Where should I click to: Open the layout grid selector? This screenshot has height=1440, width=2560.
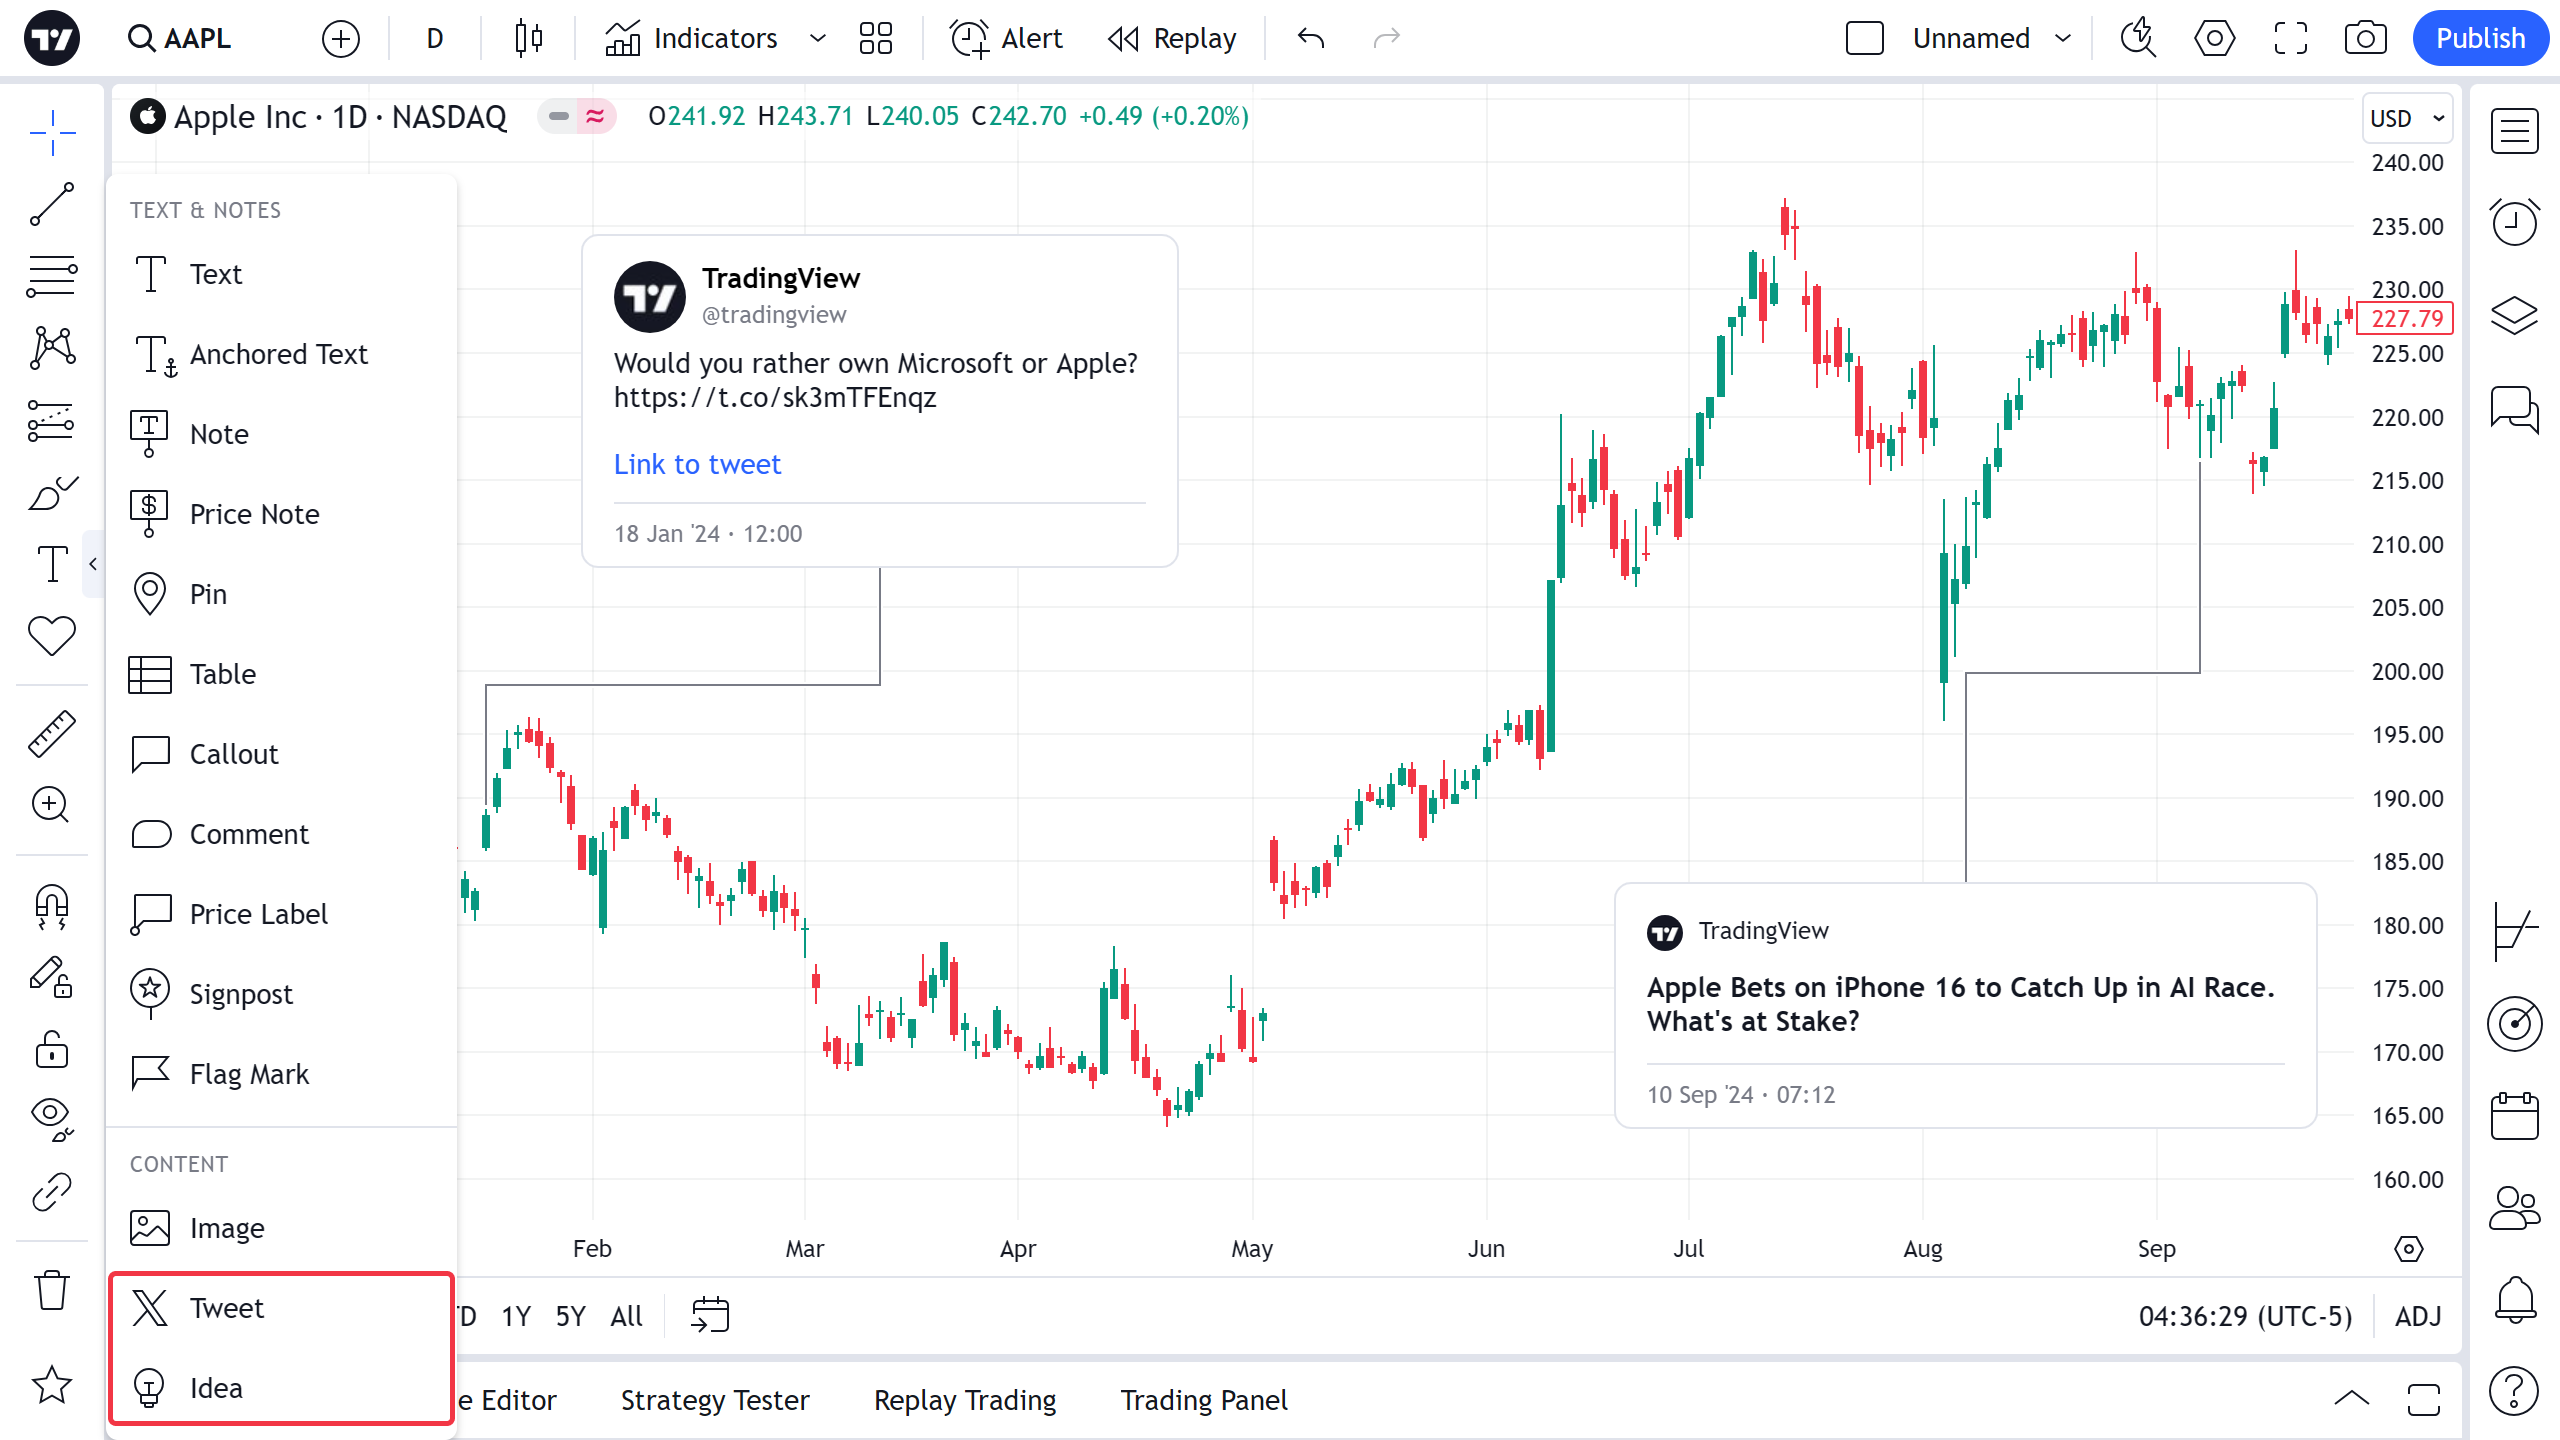875,39
